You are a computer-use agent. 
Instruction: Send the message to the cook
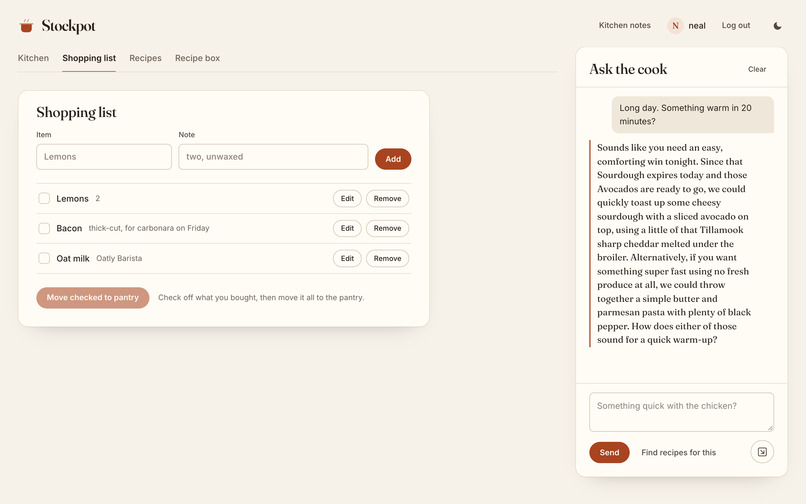pyautogui.click(x=609, y=452)
